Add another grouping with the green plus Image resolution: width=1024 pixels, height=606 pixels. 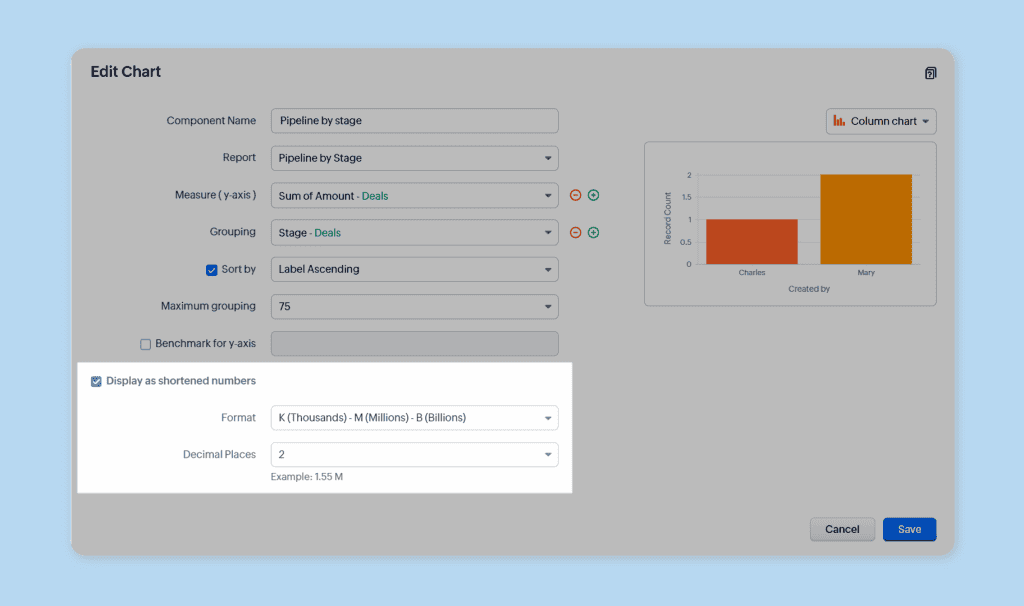[593, 232]
